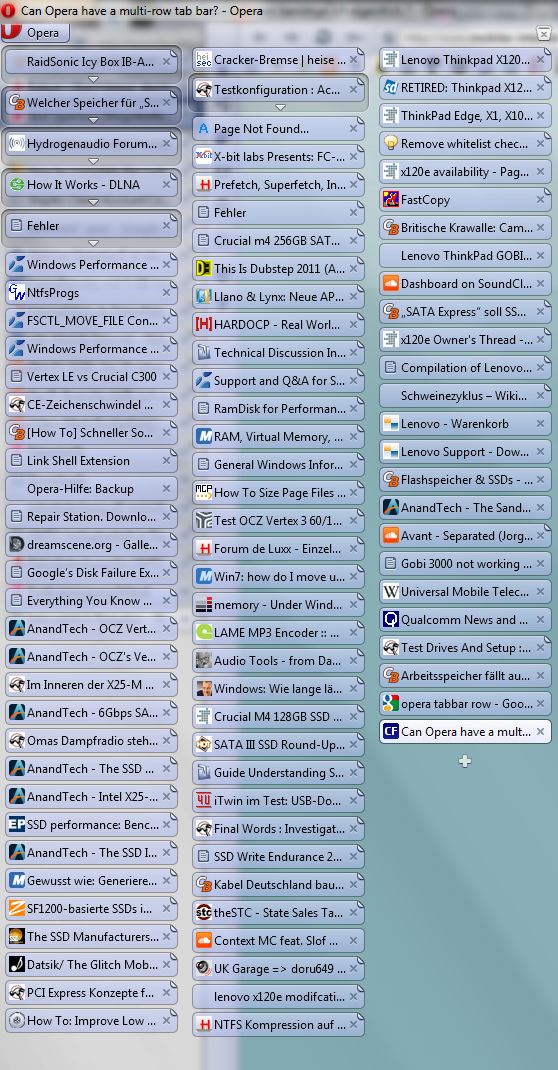
Task: Click the yellow D favicon on This Is Dubstep tab
Action: (x=203, y=268)
